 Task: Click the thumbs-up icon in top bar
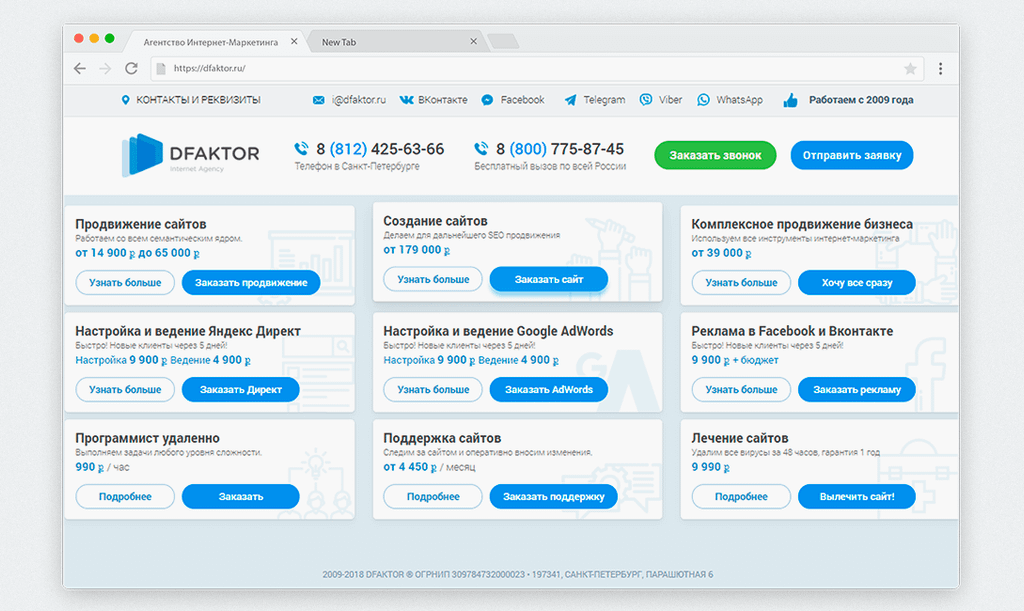[x=791, y=100]
